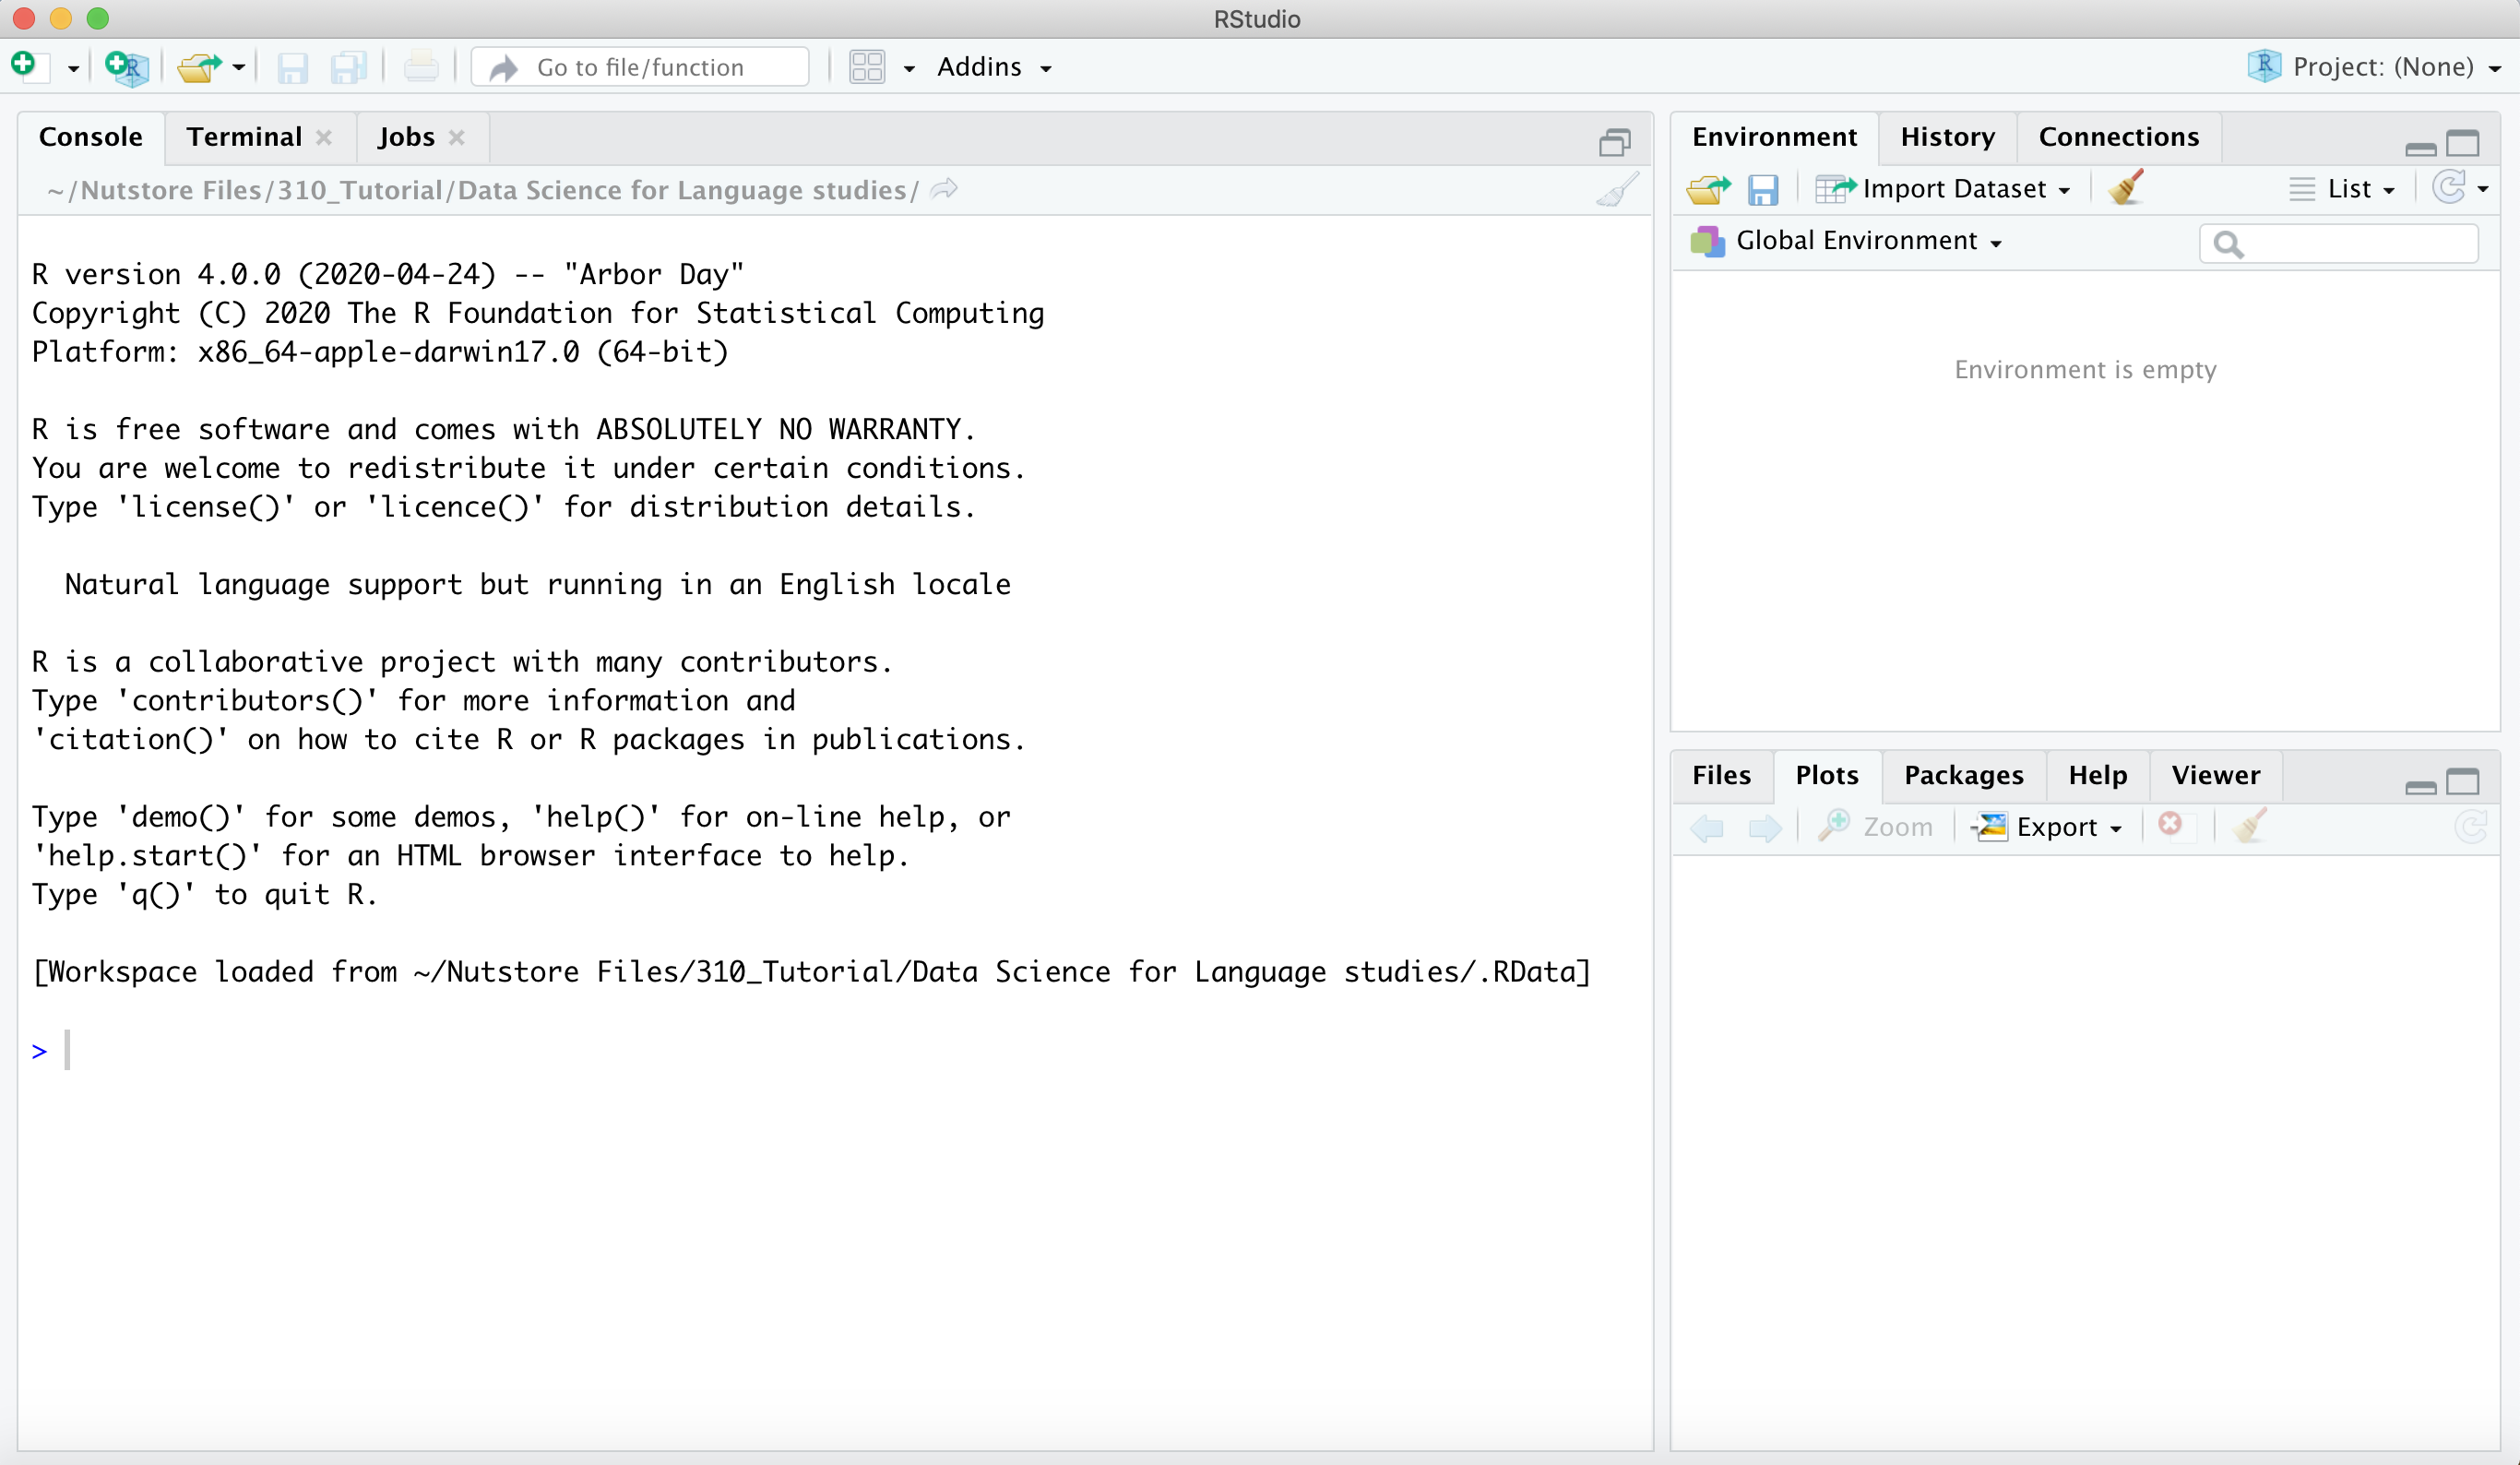Change the List view mode
This screenshot has height=1465, width=2520.
[2342, 189]
